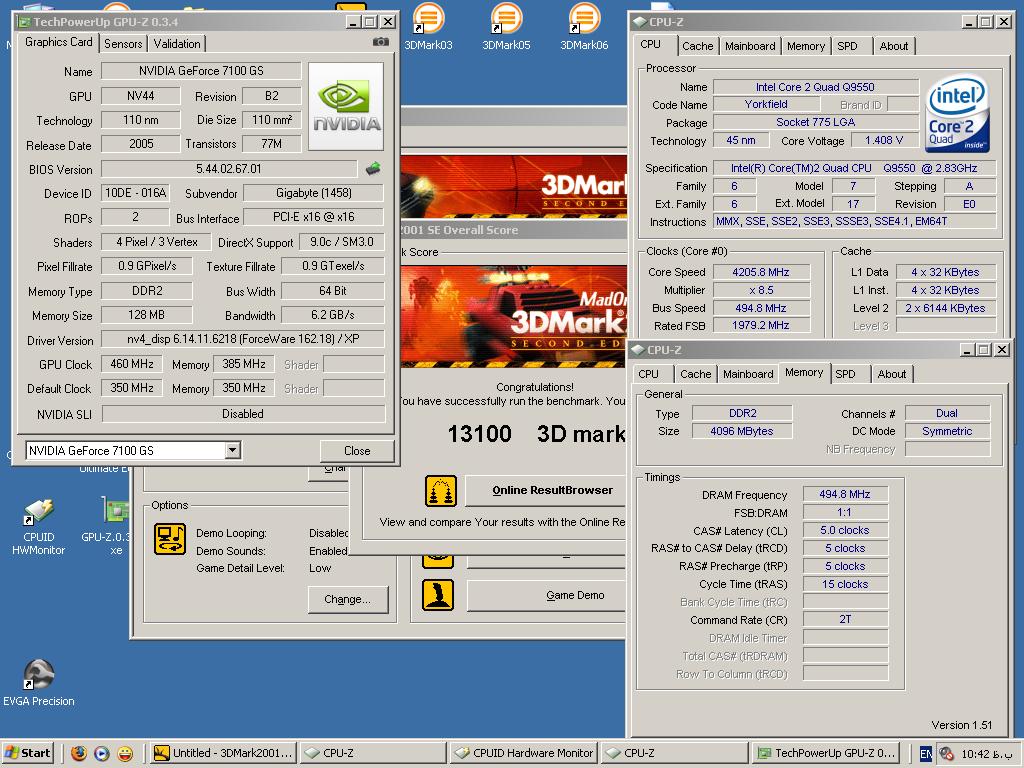Switch to Untitled - 3DMark2001 taskbar button

click(x=223, y=753)
